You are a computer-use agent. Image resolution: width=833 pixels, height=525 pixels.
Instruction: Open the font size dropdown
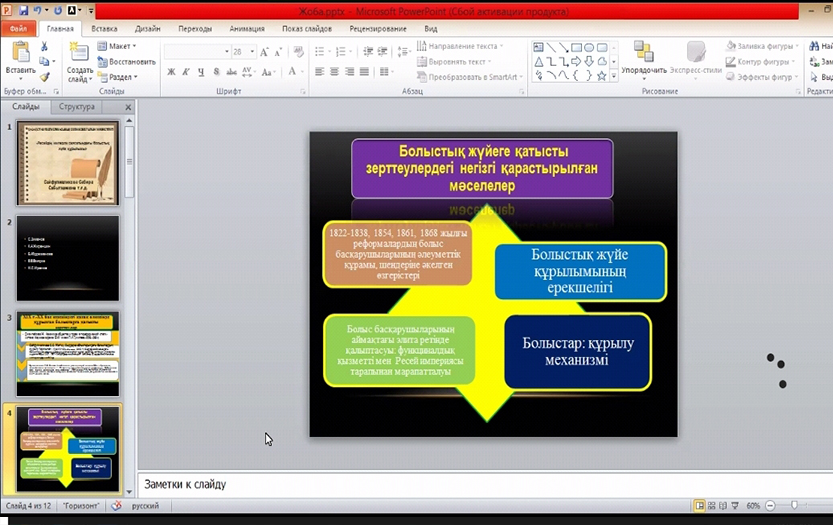252,51
